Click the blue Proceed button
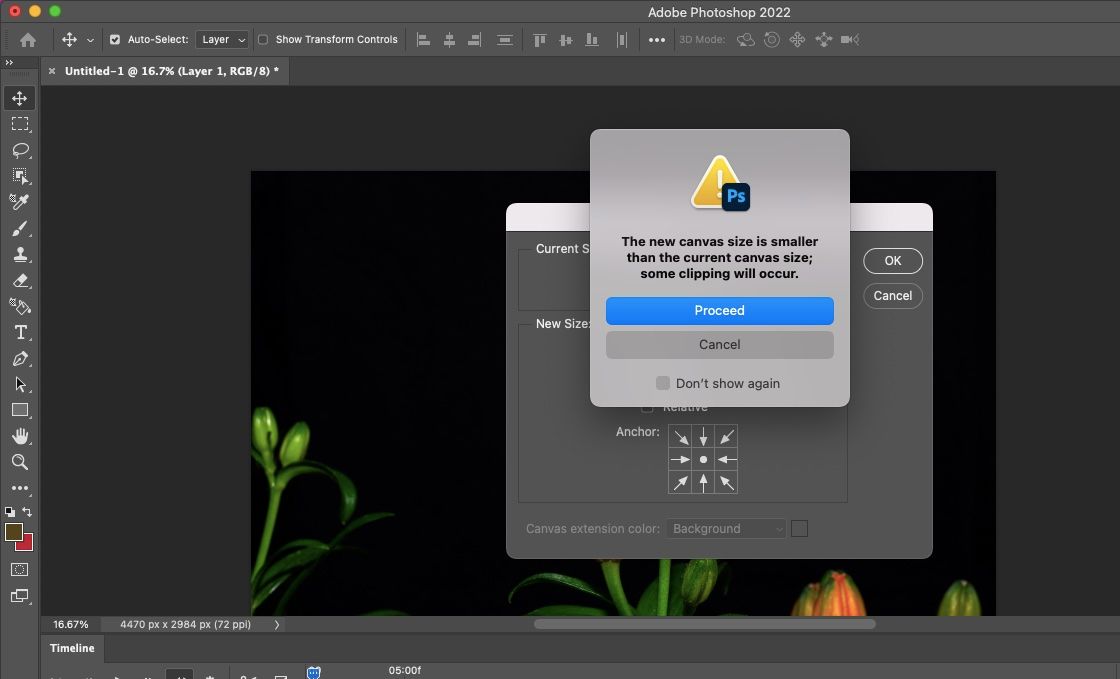The image size is (1120, 679). [719, 310]
